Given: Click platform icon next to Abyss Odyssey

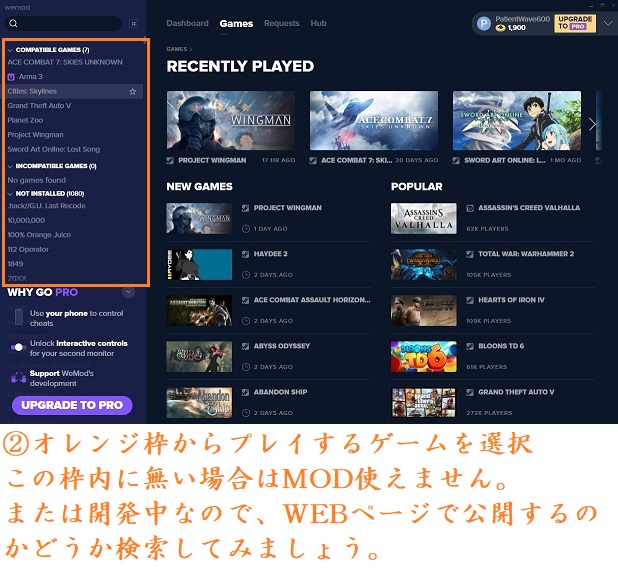Looking at the screenshot, I should coord(245,346).
